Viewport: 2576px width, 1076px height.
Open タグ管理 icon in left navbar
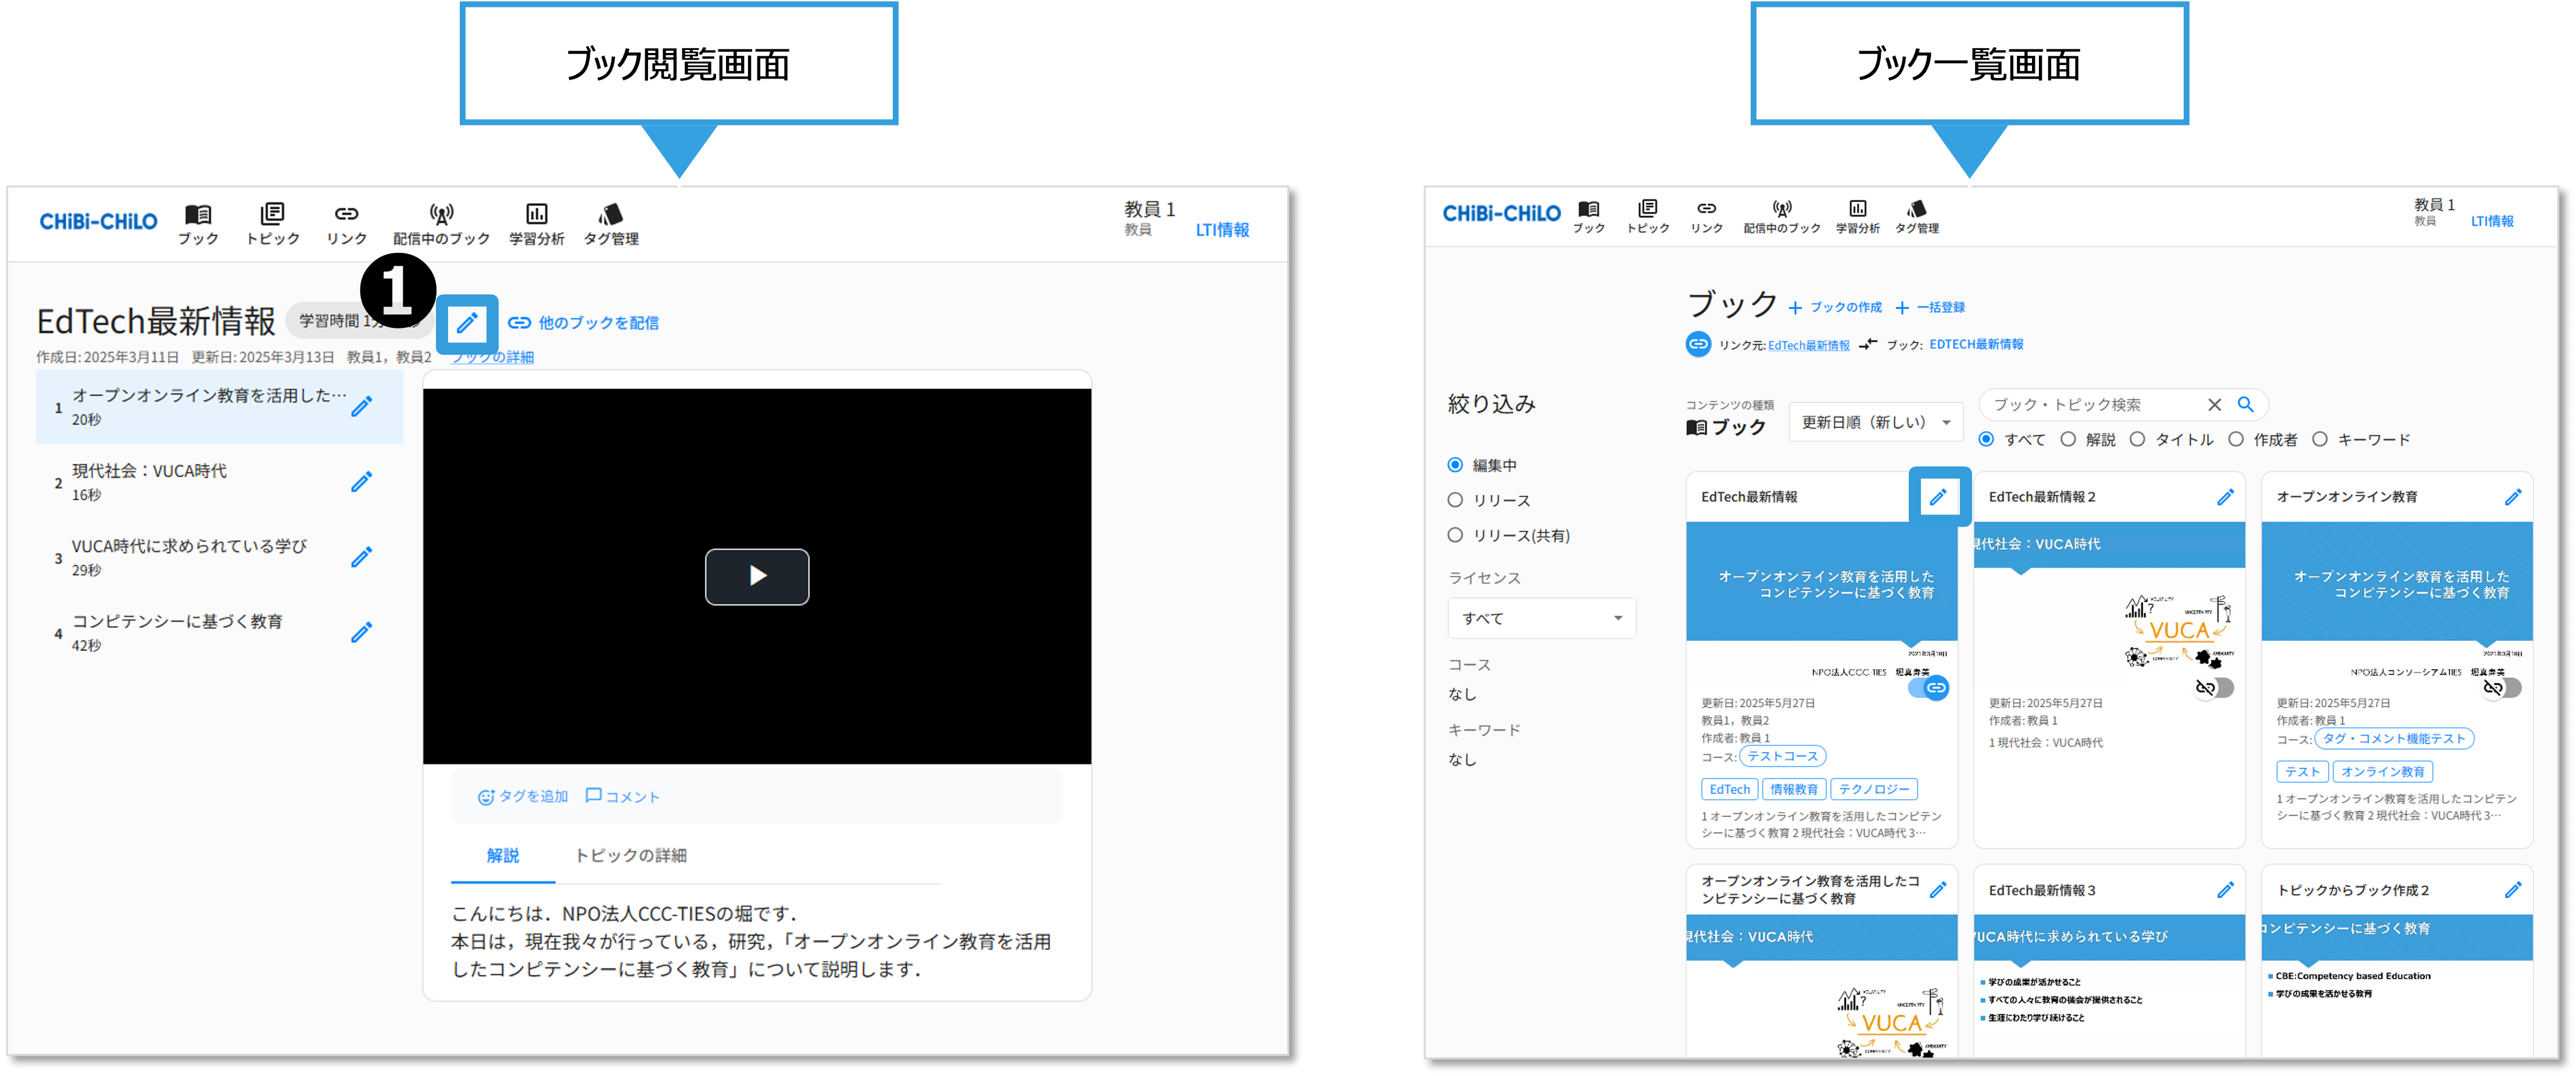pyautogui.click(x=611, y=214)
